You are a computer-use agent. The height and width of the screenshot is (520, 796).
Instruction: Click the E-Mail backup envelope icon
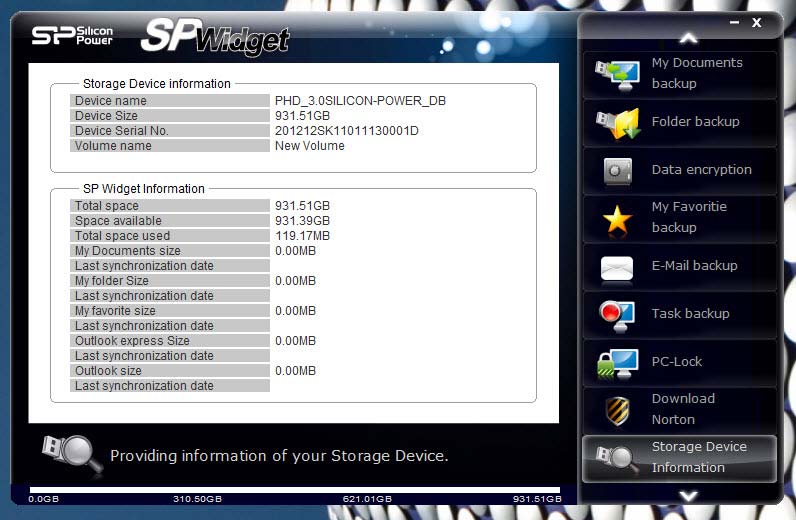pos(617,266)
